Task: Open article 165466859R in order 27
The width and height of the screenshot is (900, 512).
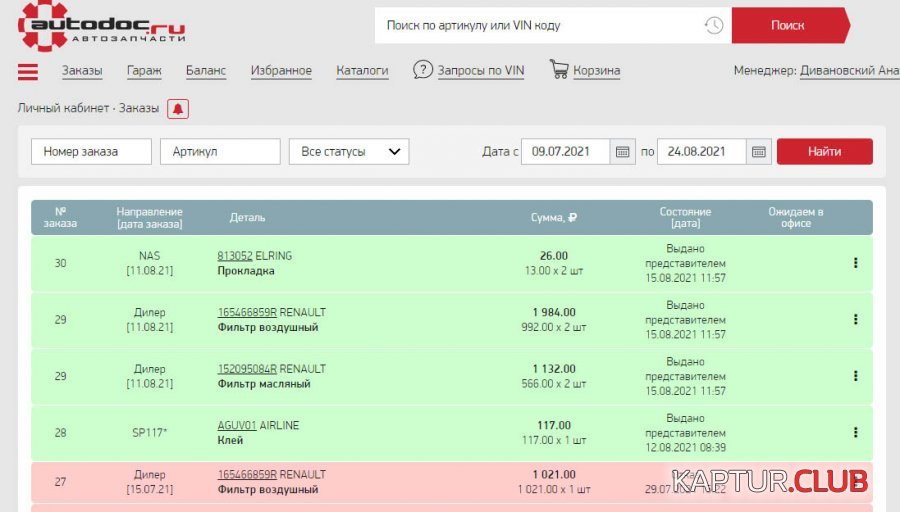Action: (x=247, y=475)
